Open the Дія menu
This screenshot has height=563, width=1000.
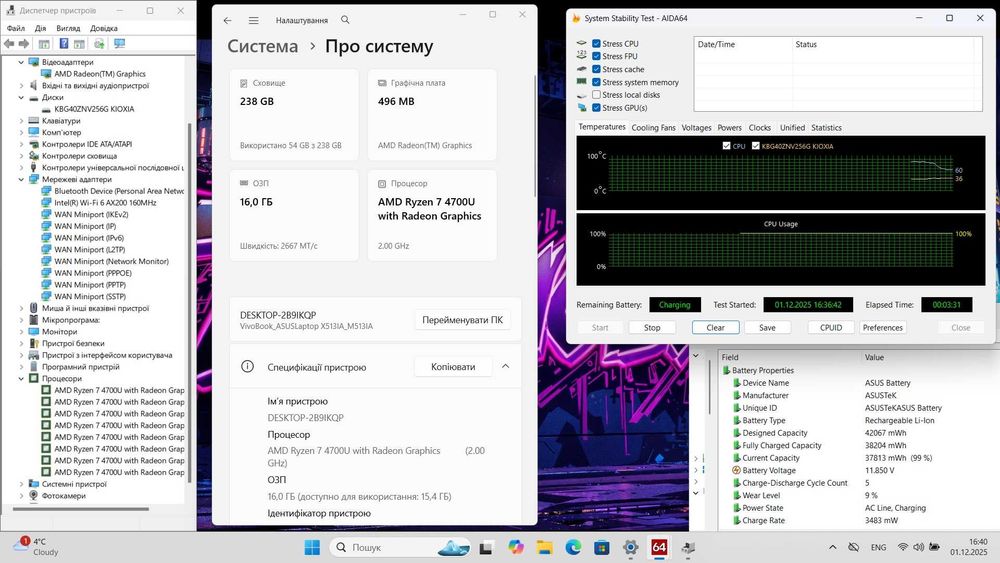[x=41, y=28]
